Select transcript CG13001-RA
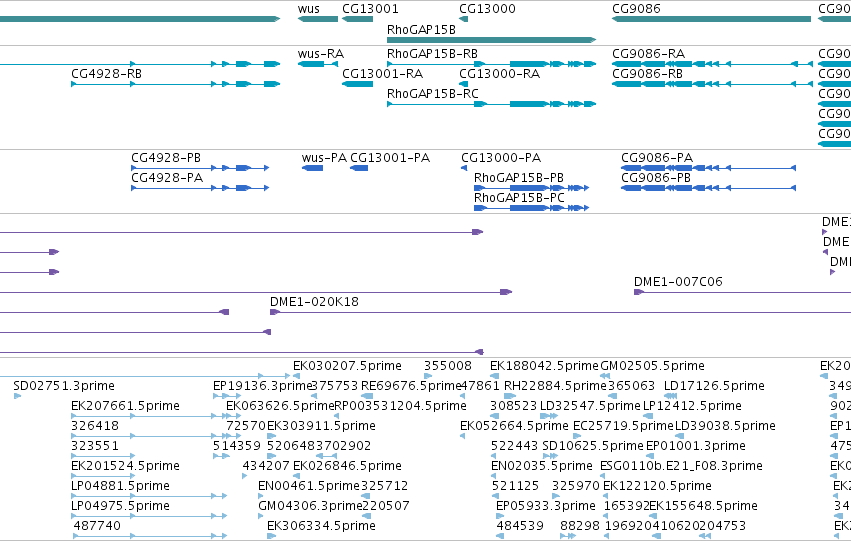The image size is (851, 541). click(x=357, y=84)
